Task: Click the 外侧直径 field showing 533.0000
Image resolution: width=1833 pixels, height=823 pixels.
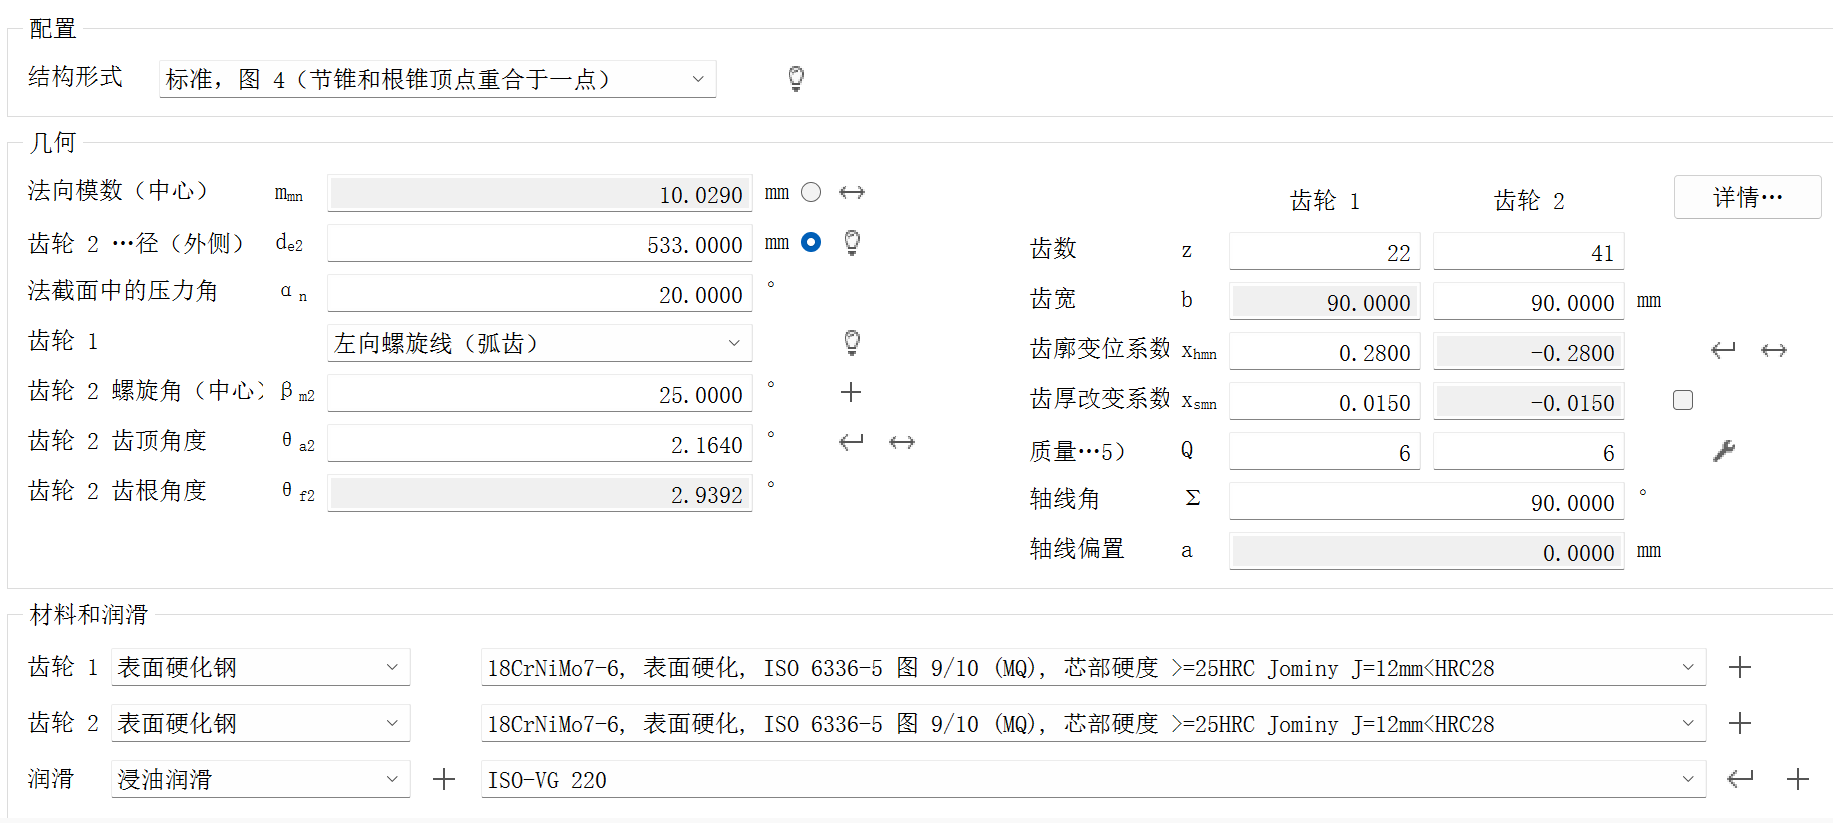Action: coord(540,243)
